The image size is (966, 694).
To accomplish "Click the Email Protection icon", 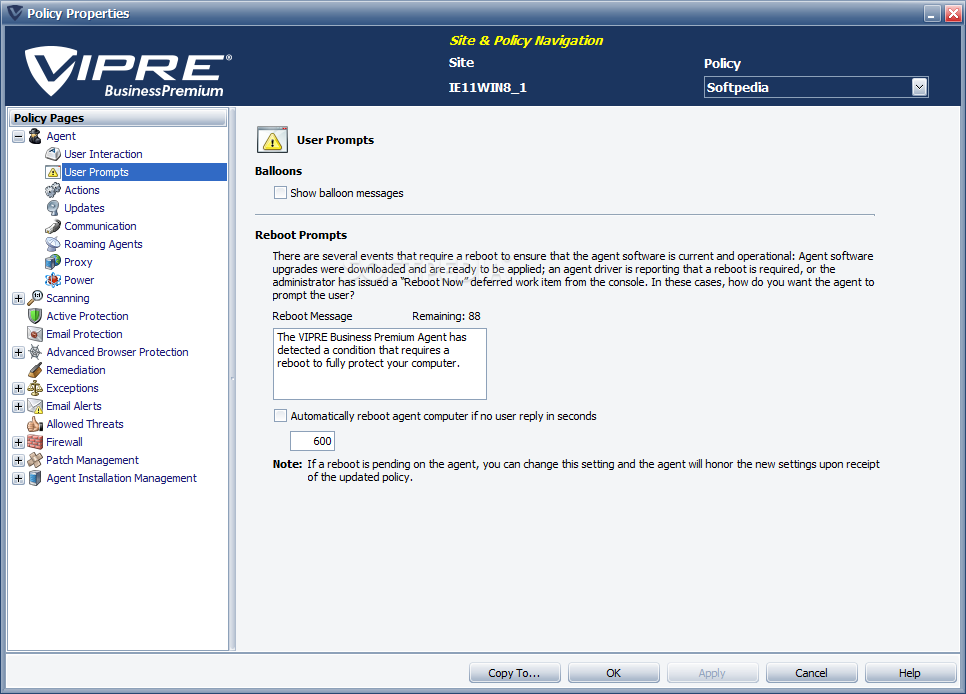I will point(35,334).
